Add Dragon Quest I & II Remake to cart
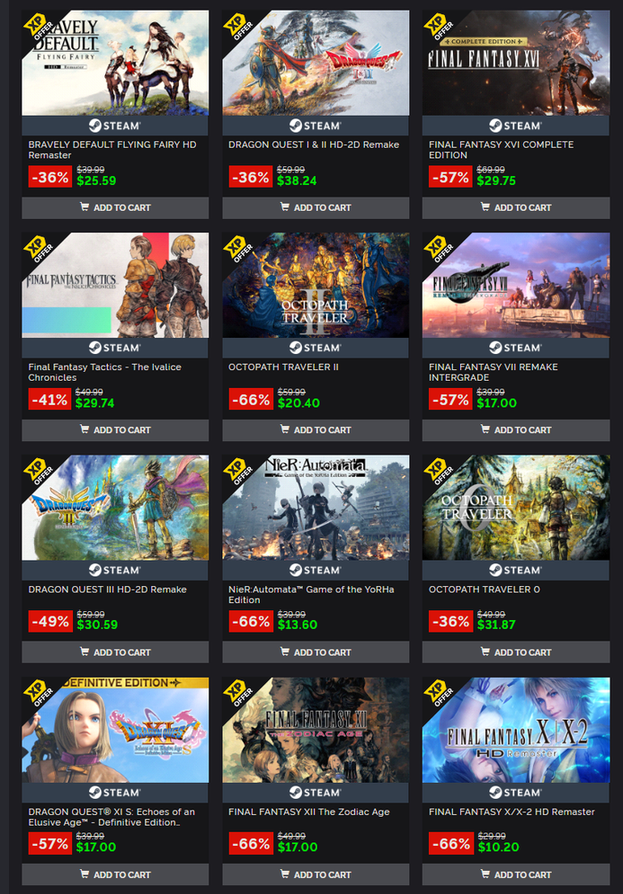This screenshot has height=894, width=623. pos(315,208)
